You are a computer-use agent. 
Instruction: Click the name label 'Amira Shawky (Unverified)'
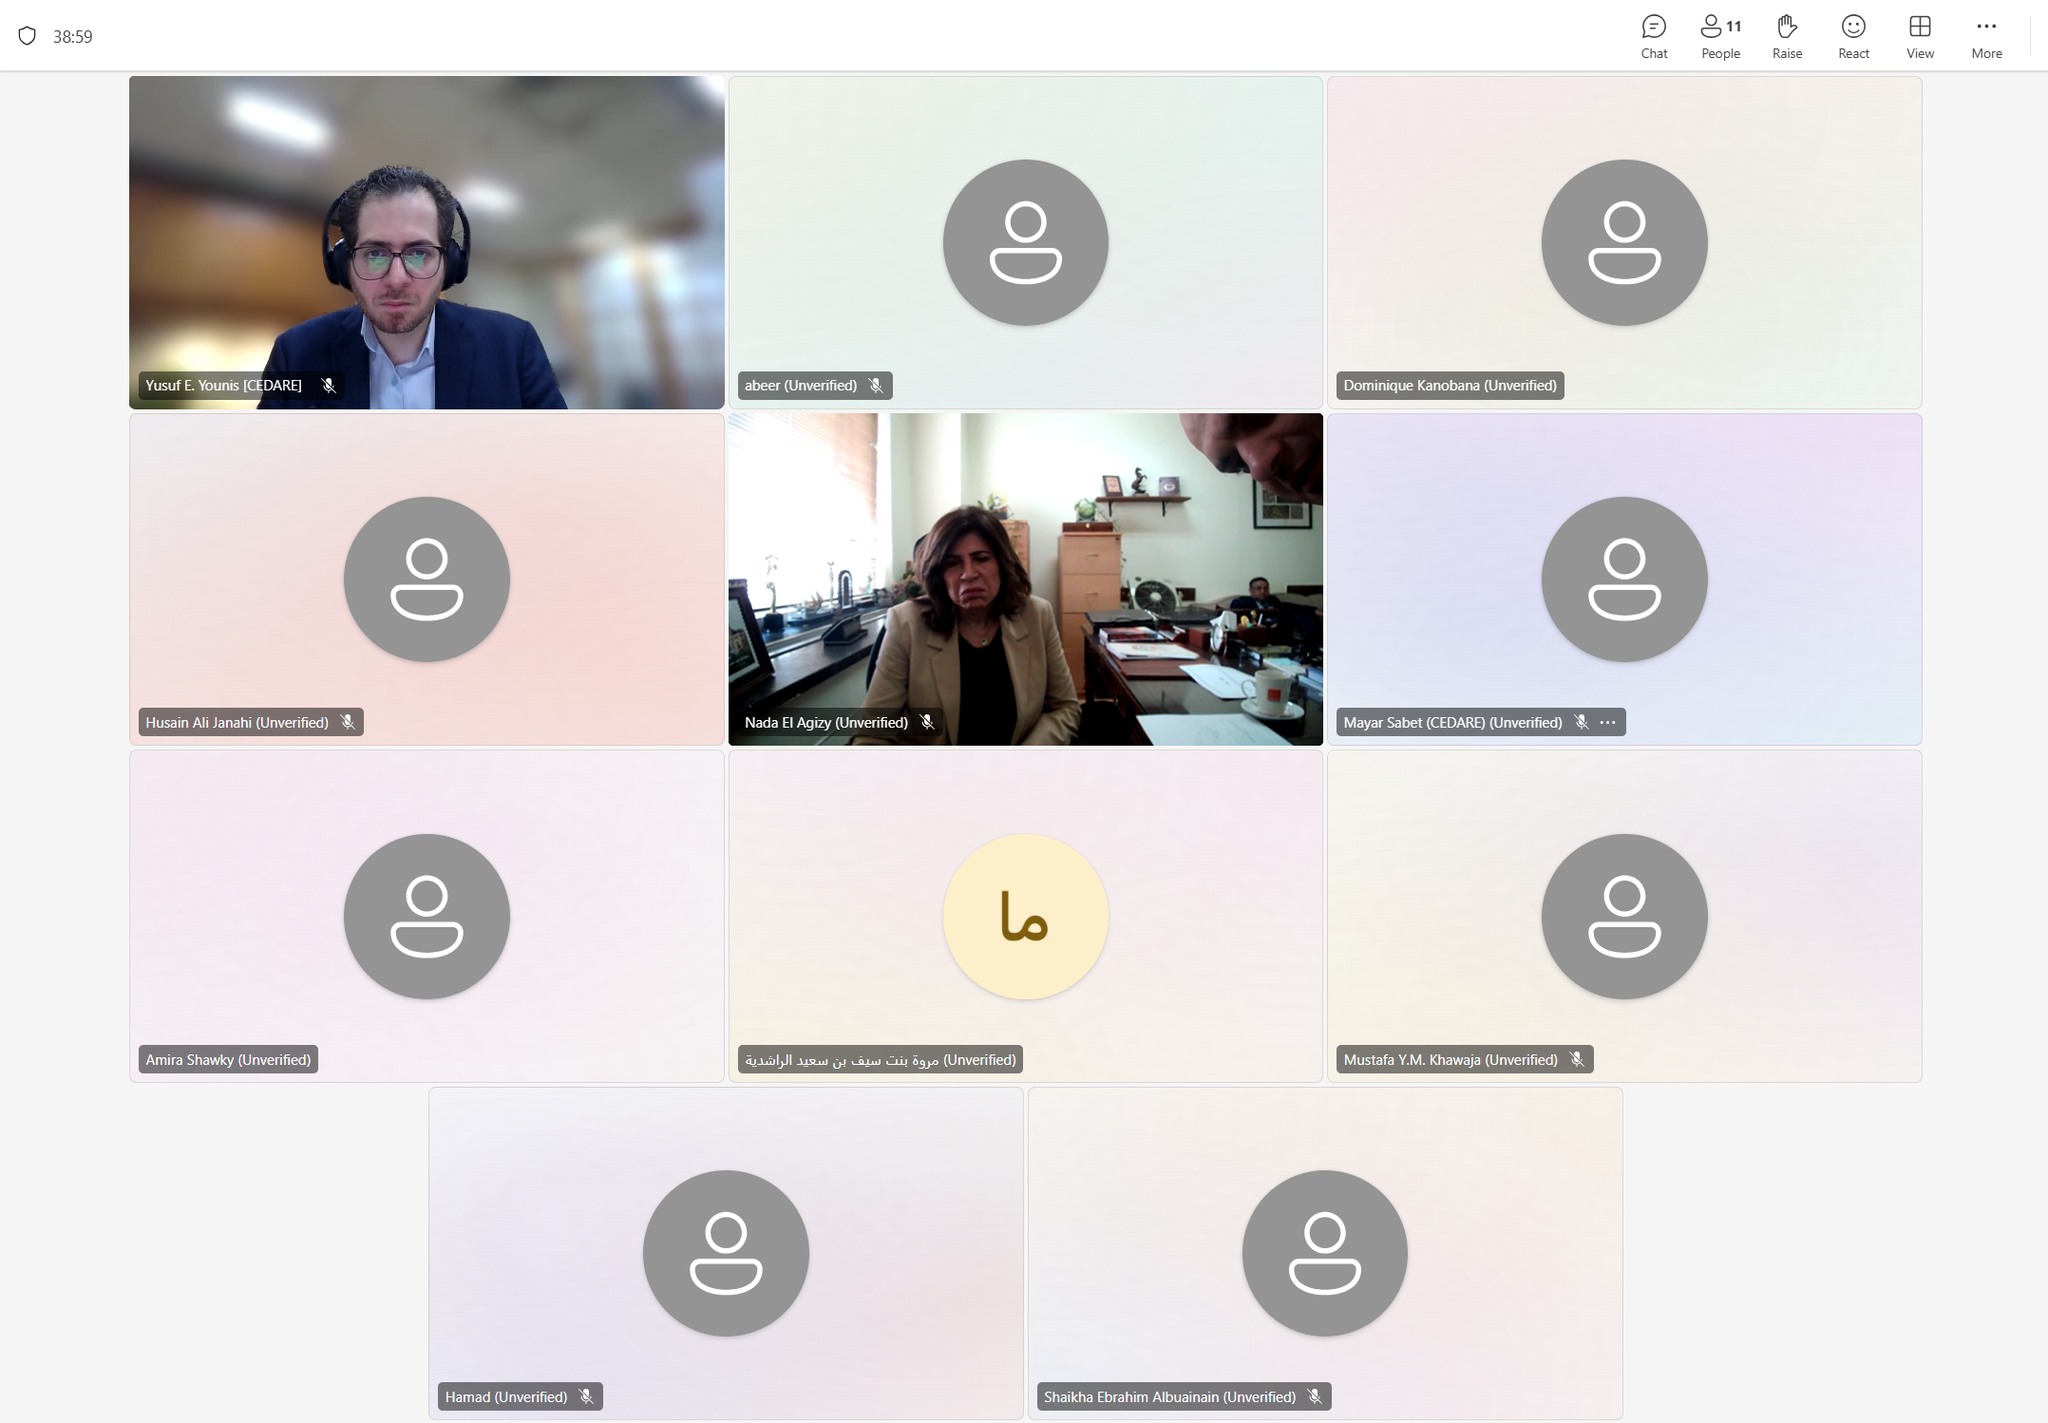(228, 1059)
